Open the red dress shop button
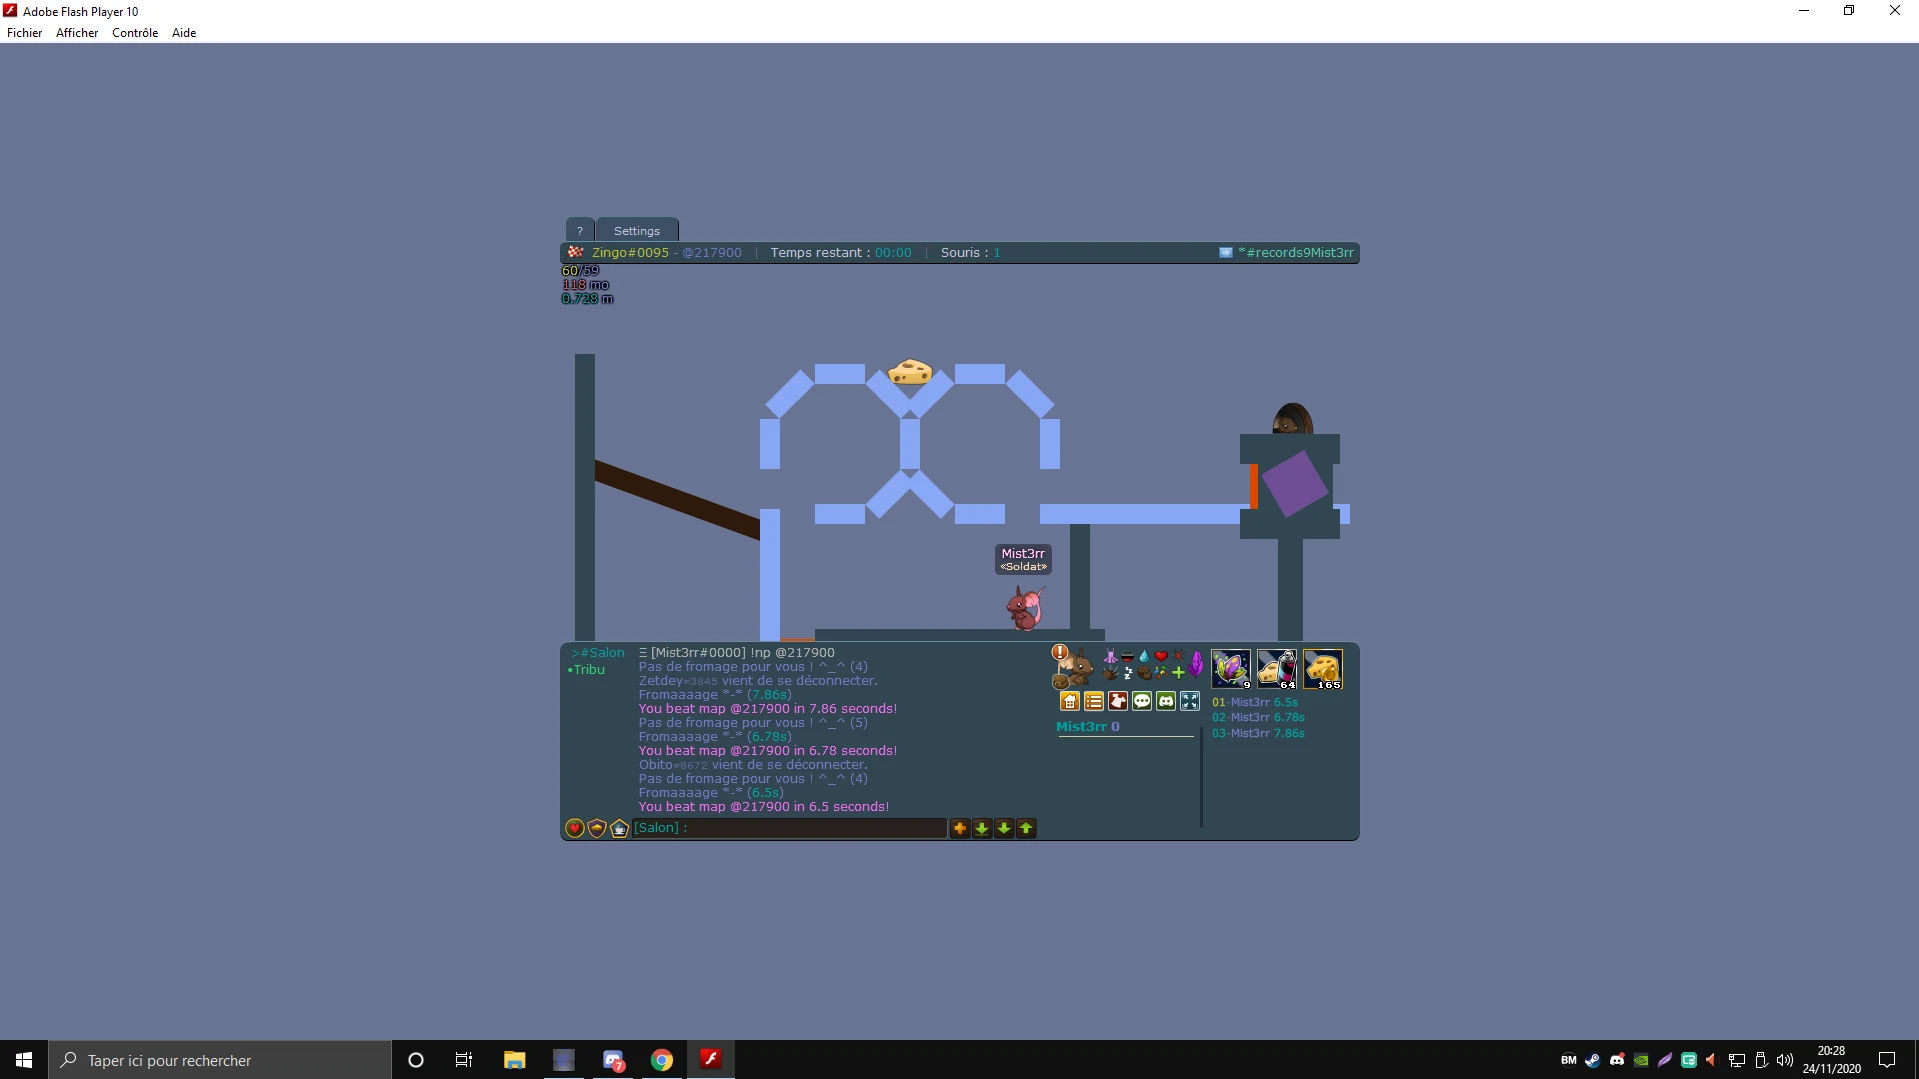Viewport: 1919px width, 1079px height. tap(1118, 702)
